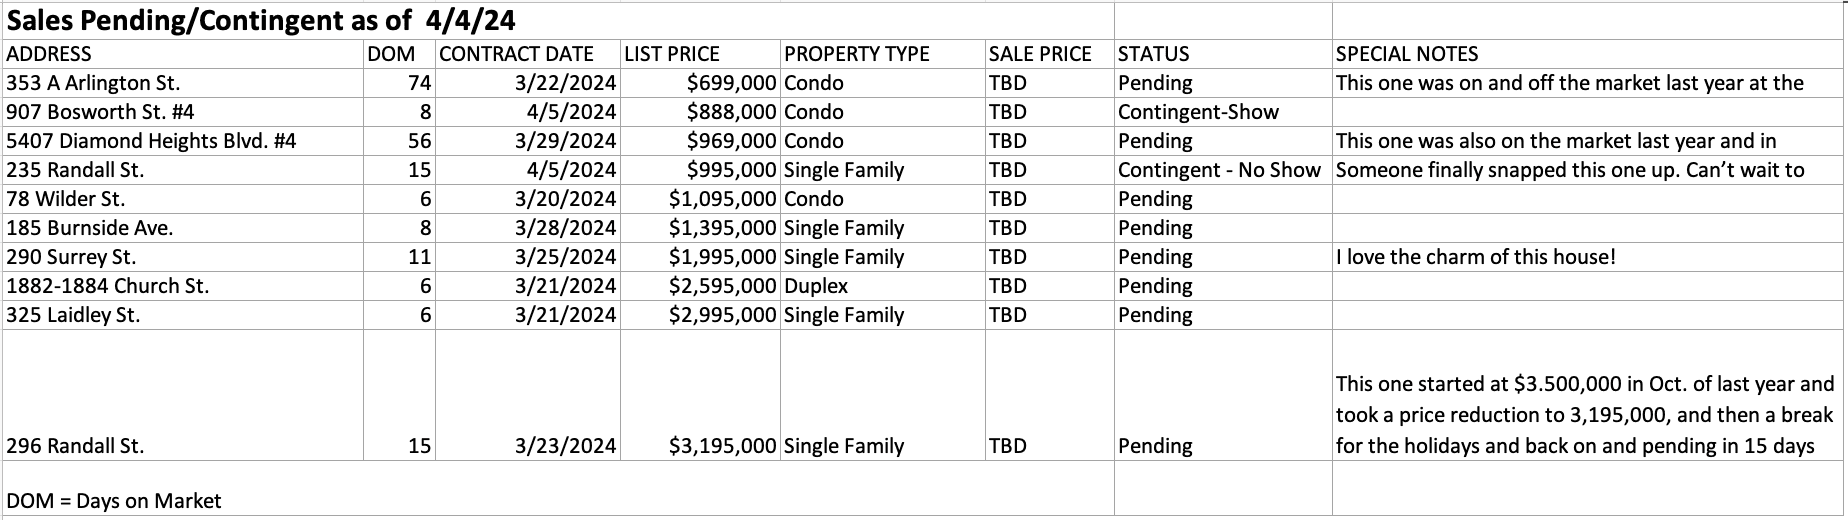
Task: Click the $2,995,000 list price cell
Action: click(x=700, y=315)
